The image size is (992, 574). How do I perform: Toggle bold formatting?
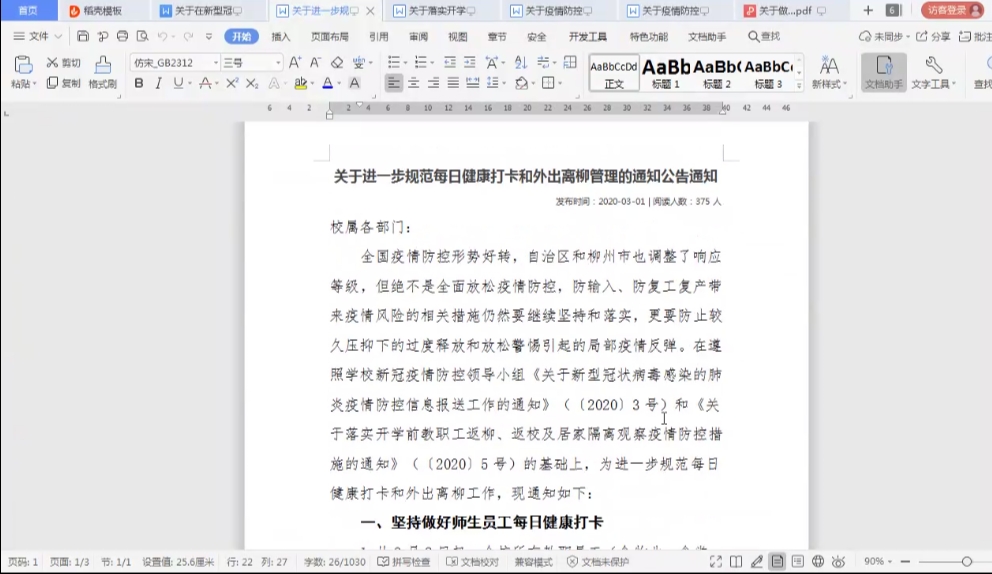point(139,83)
